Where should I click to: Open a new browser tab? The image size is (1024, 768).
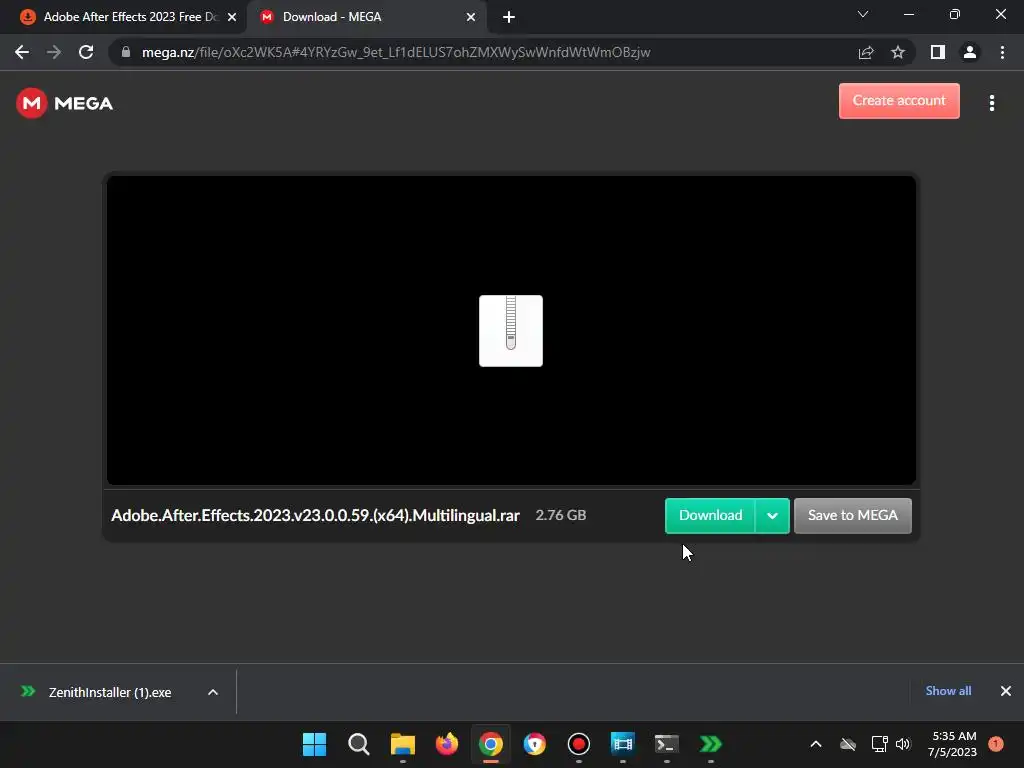509,17
